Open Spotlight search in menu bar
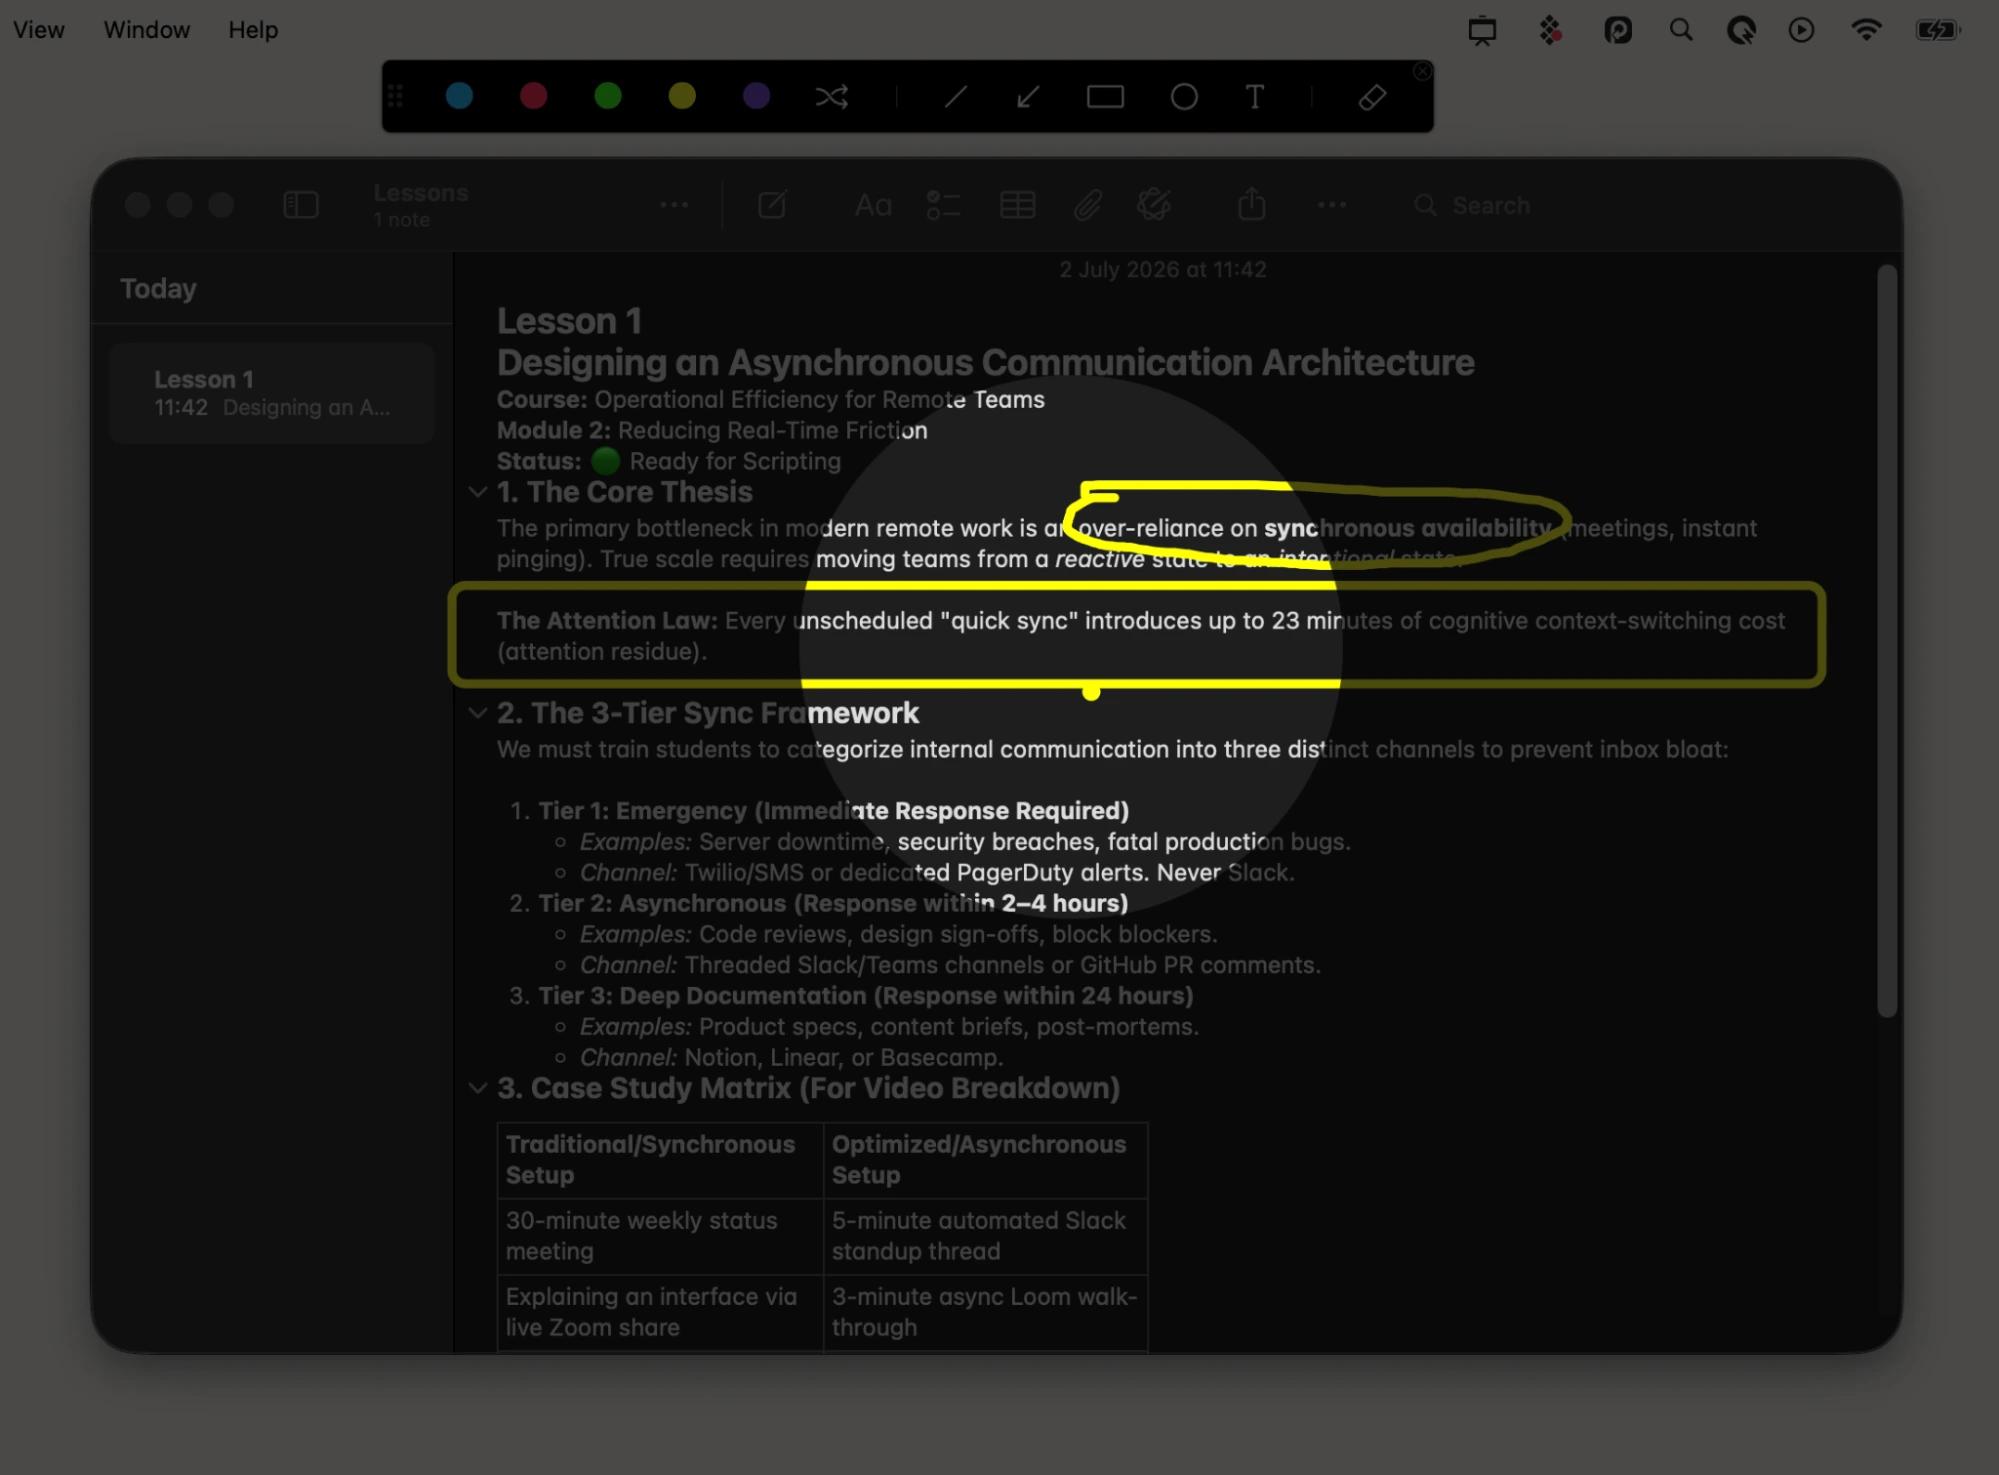 (1681, 30)
